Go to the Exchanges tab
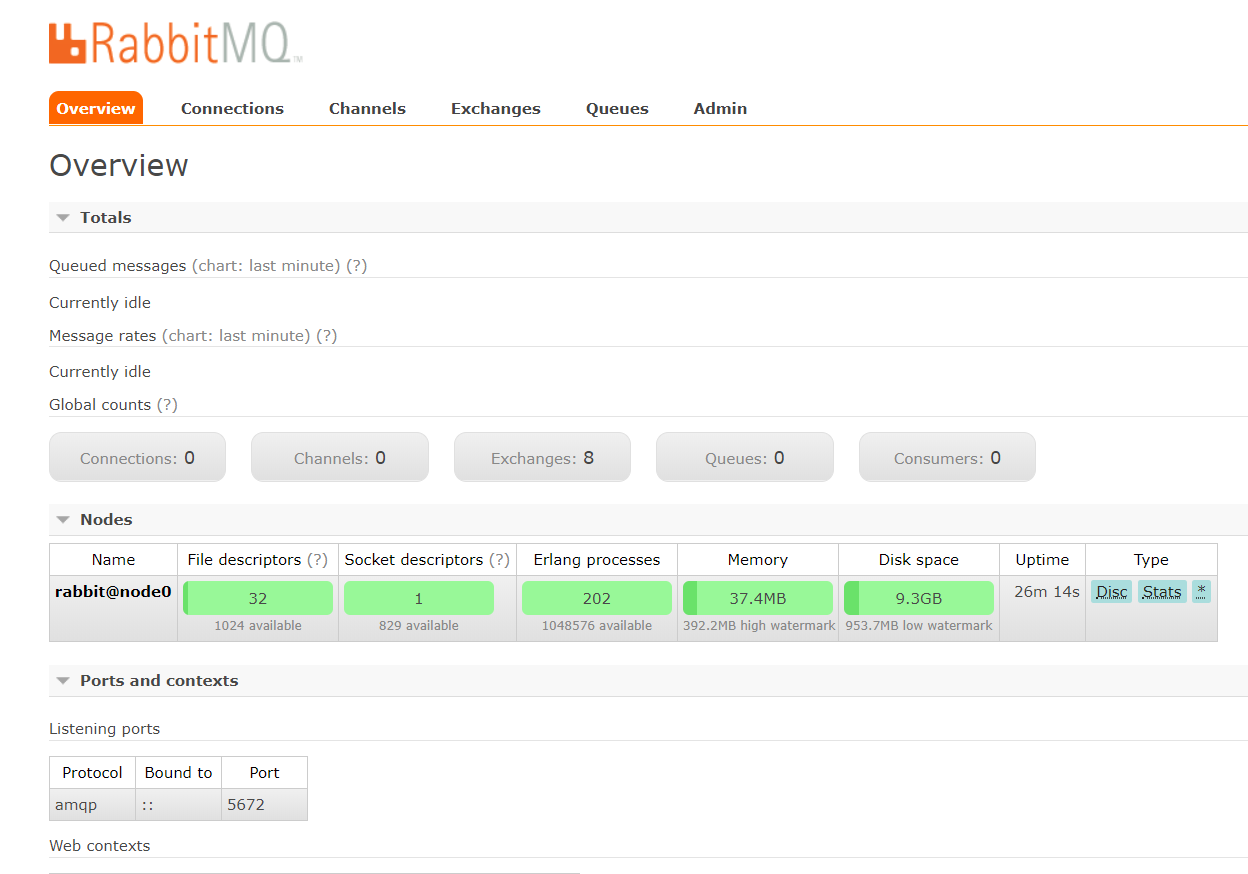 point(496,108)
